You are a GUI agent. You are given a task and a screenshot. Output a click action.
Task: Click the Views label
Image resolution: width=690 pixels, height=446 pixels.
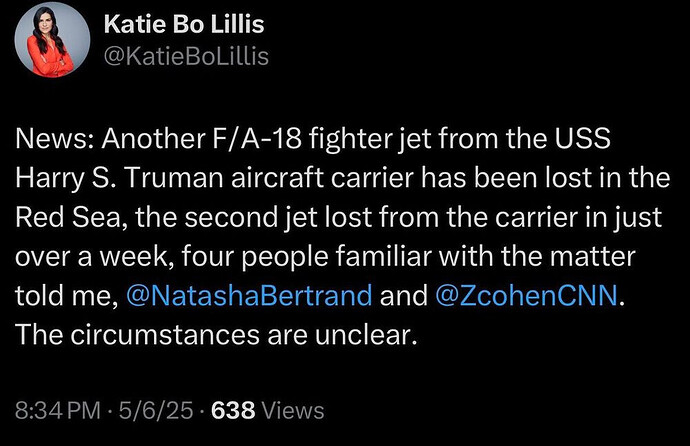coord(293,410)
